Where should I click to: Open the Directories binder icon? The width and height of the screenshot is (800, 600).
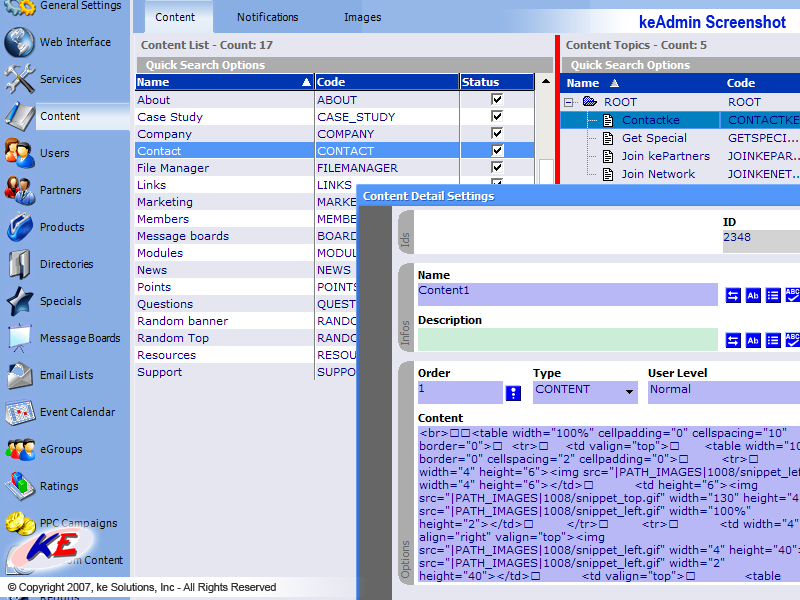[19, 264]
